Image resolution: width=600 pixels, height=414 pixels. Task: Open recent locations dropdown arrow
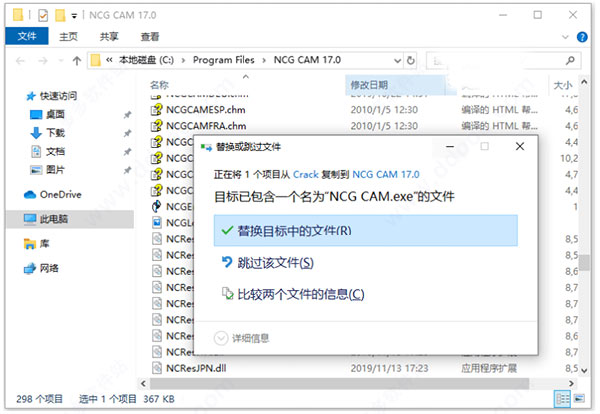(x=60, y=60)
